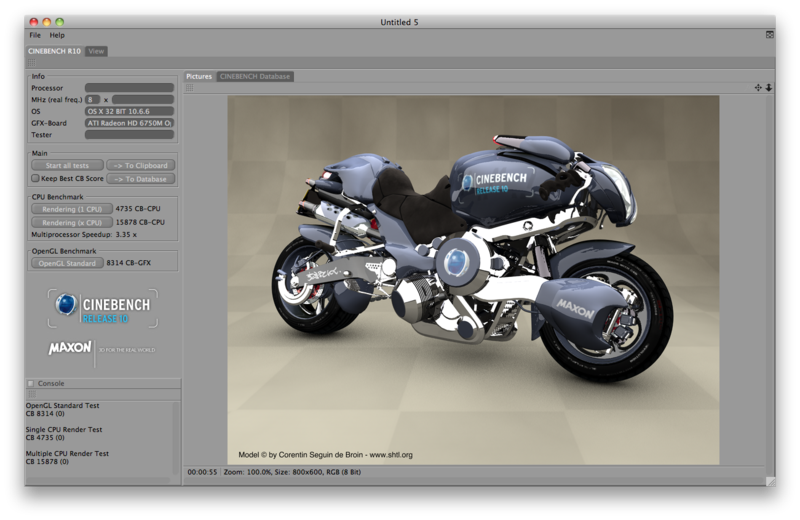
Task: Click the grip icon below Pictures tab
Action: pyautogui.click(x=189, y=88)
